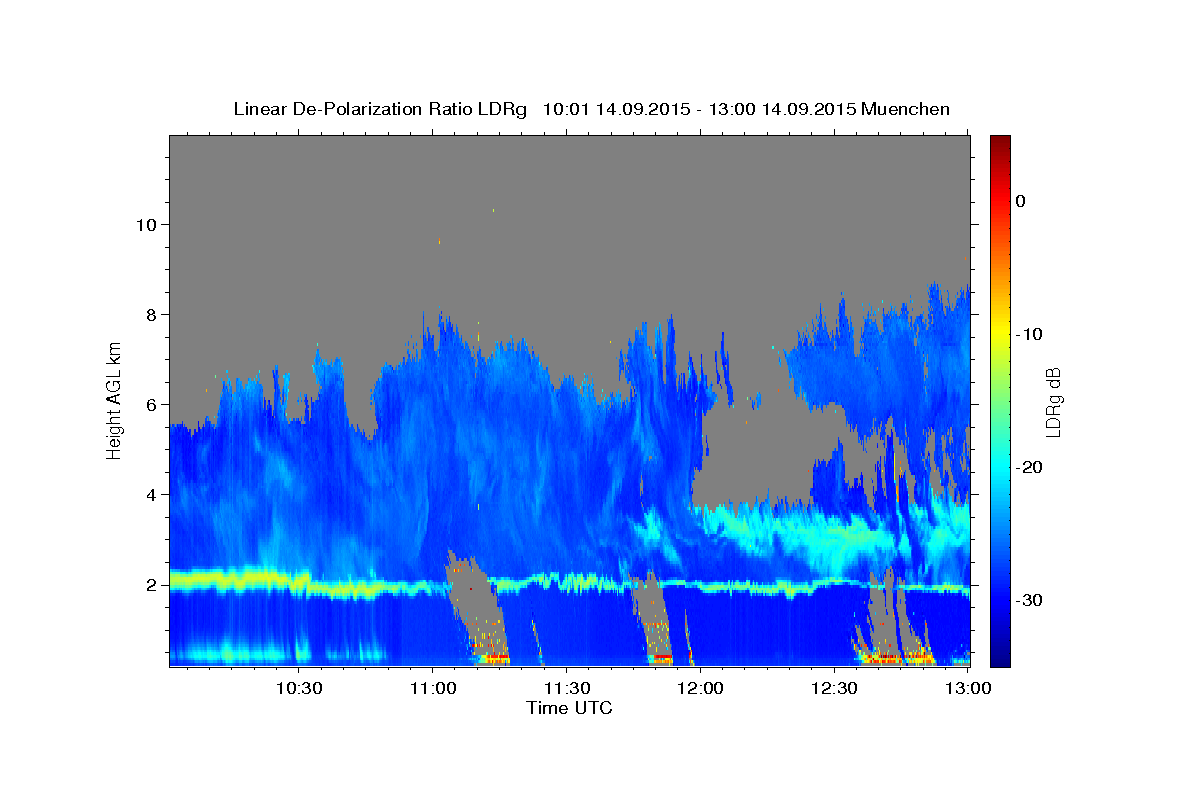Viewport: 1200px width, 800px height.
Task: Select the 12:00 time tick label
Action: [x=700, y=688]
